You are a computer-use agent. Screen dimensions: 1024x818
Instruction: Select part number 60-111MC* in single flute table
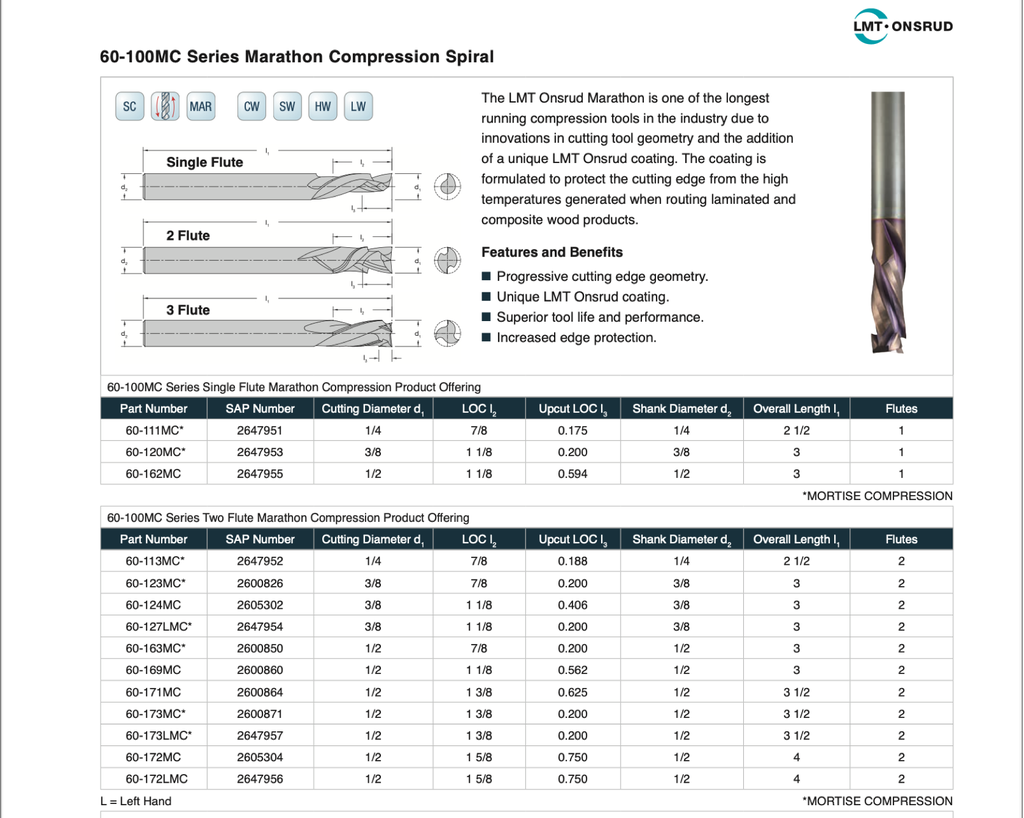click(154, 431)
